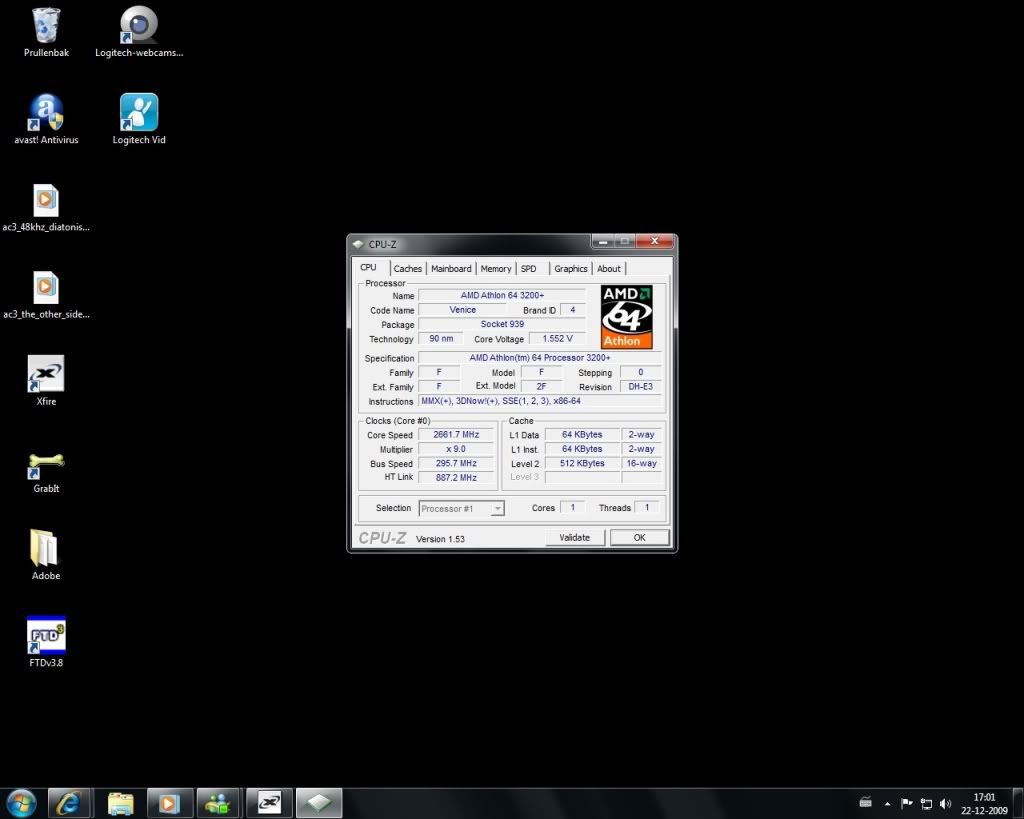Switch to Xfire in the taskbar
This screenshot has width=1024, height=819.
269,803
